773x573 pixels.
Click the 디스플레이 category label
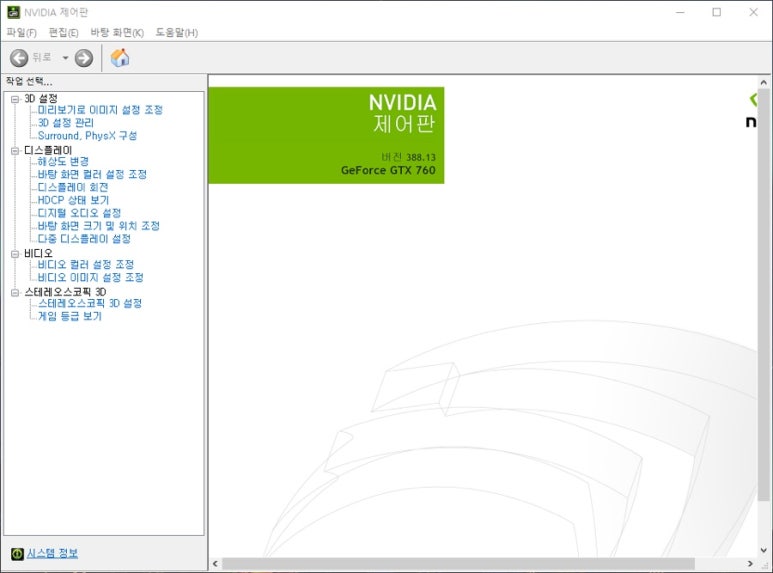(x=48, y=150)
